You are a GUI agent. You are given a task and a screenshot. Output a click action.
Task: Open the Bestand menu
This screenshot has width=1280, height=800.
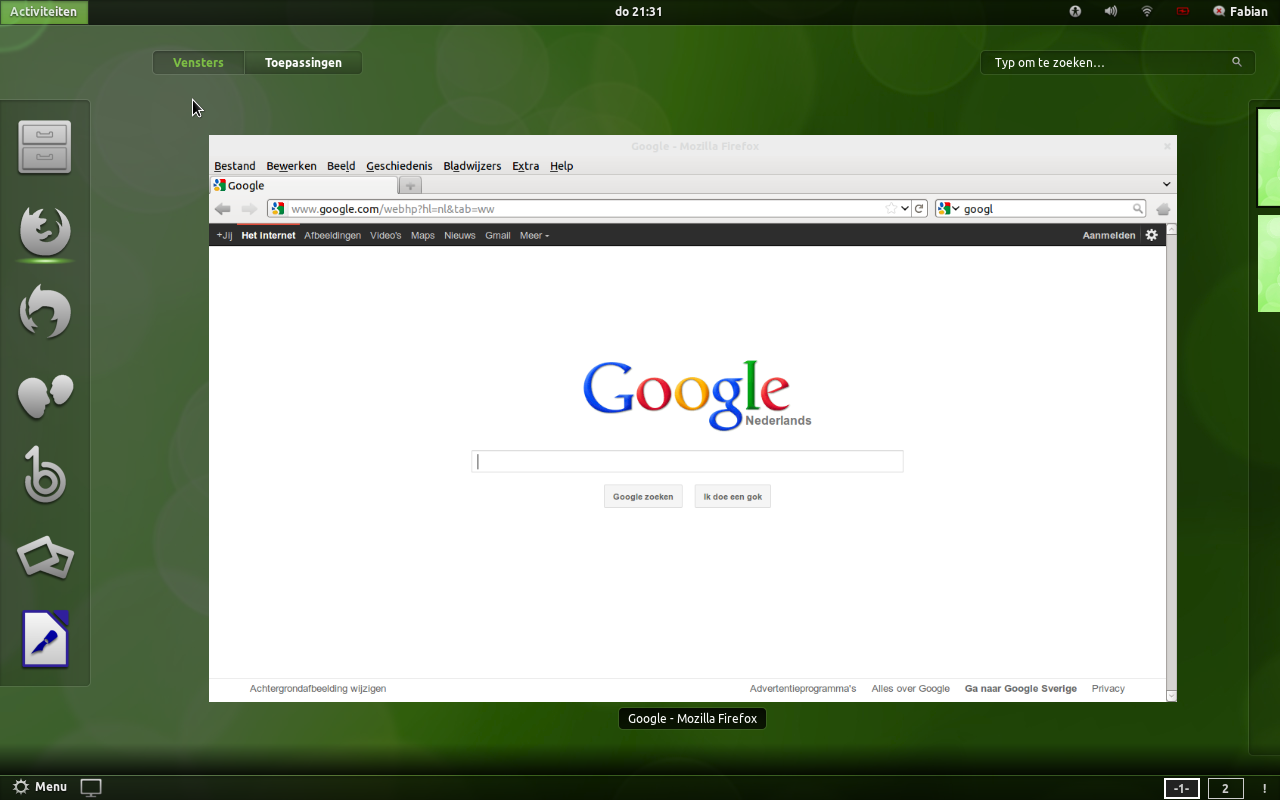(x=235, y=166)
